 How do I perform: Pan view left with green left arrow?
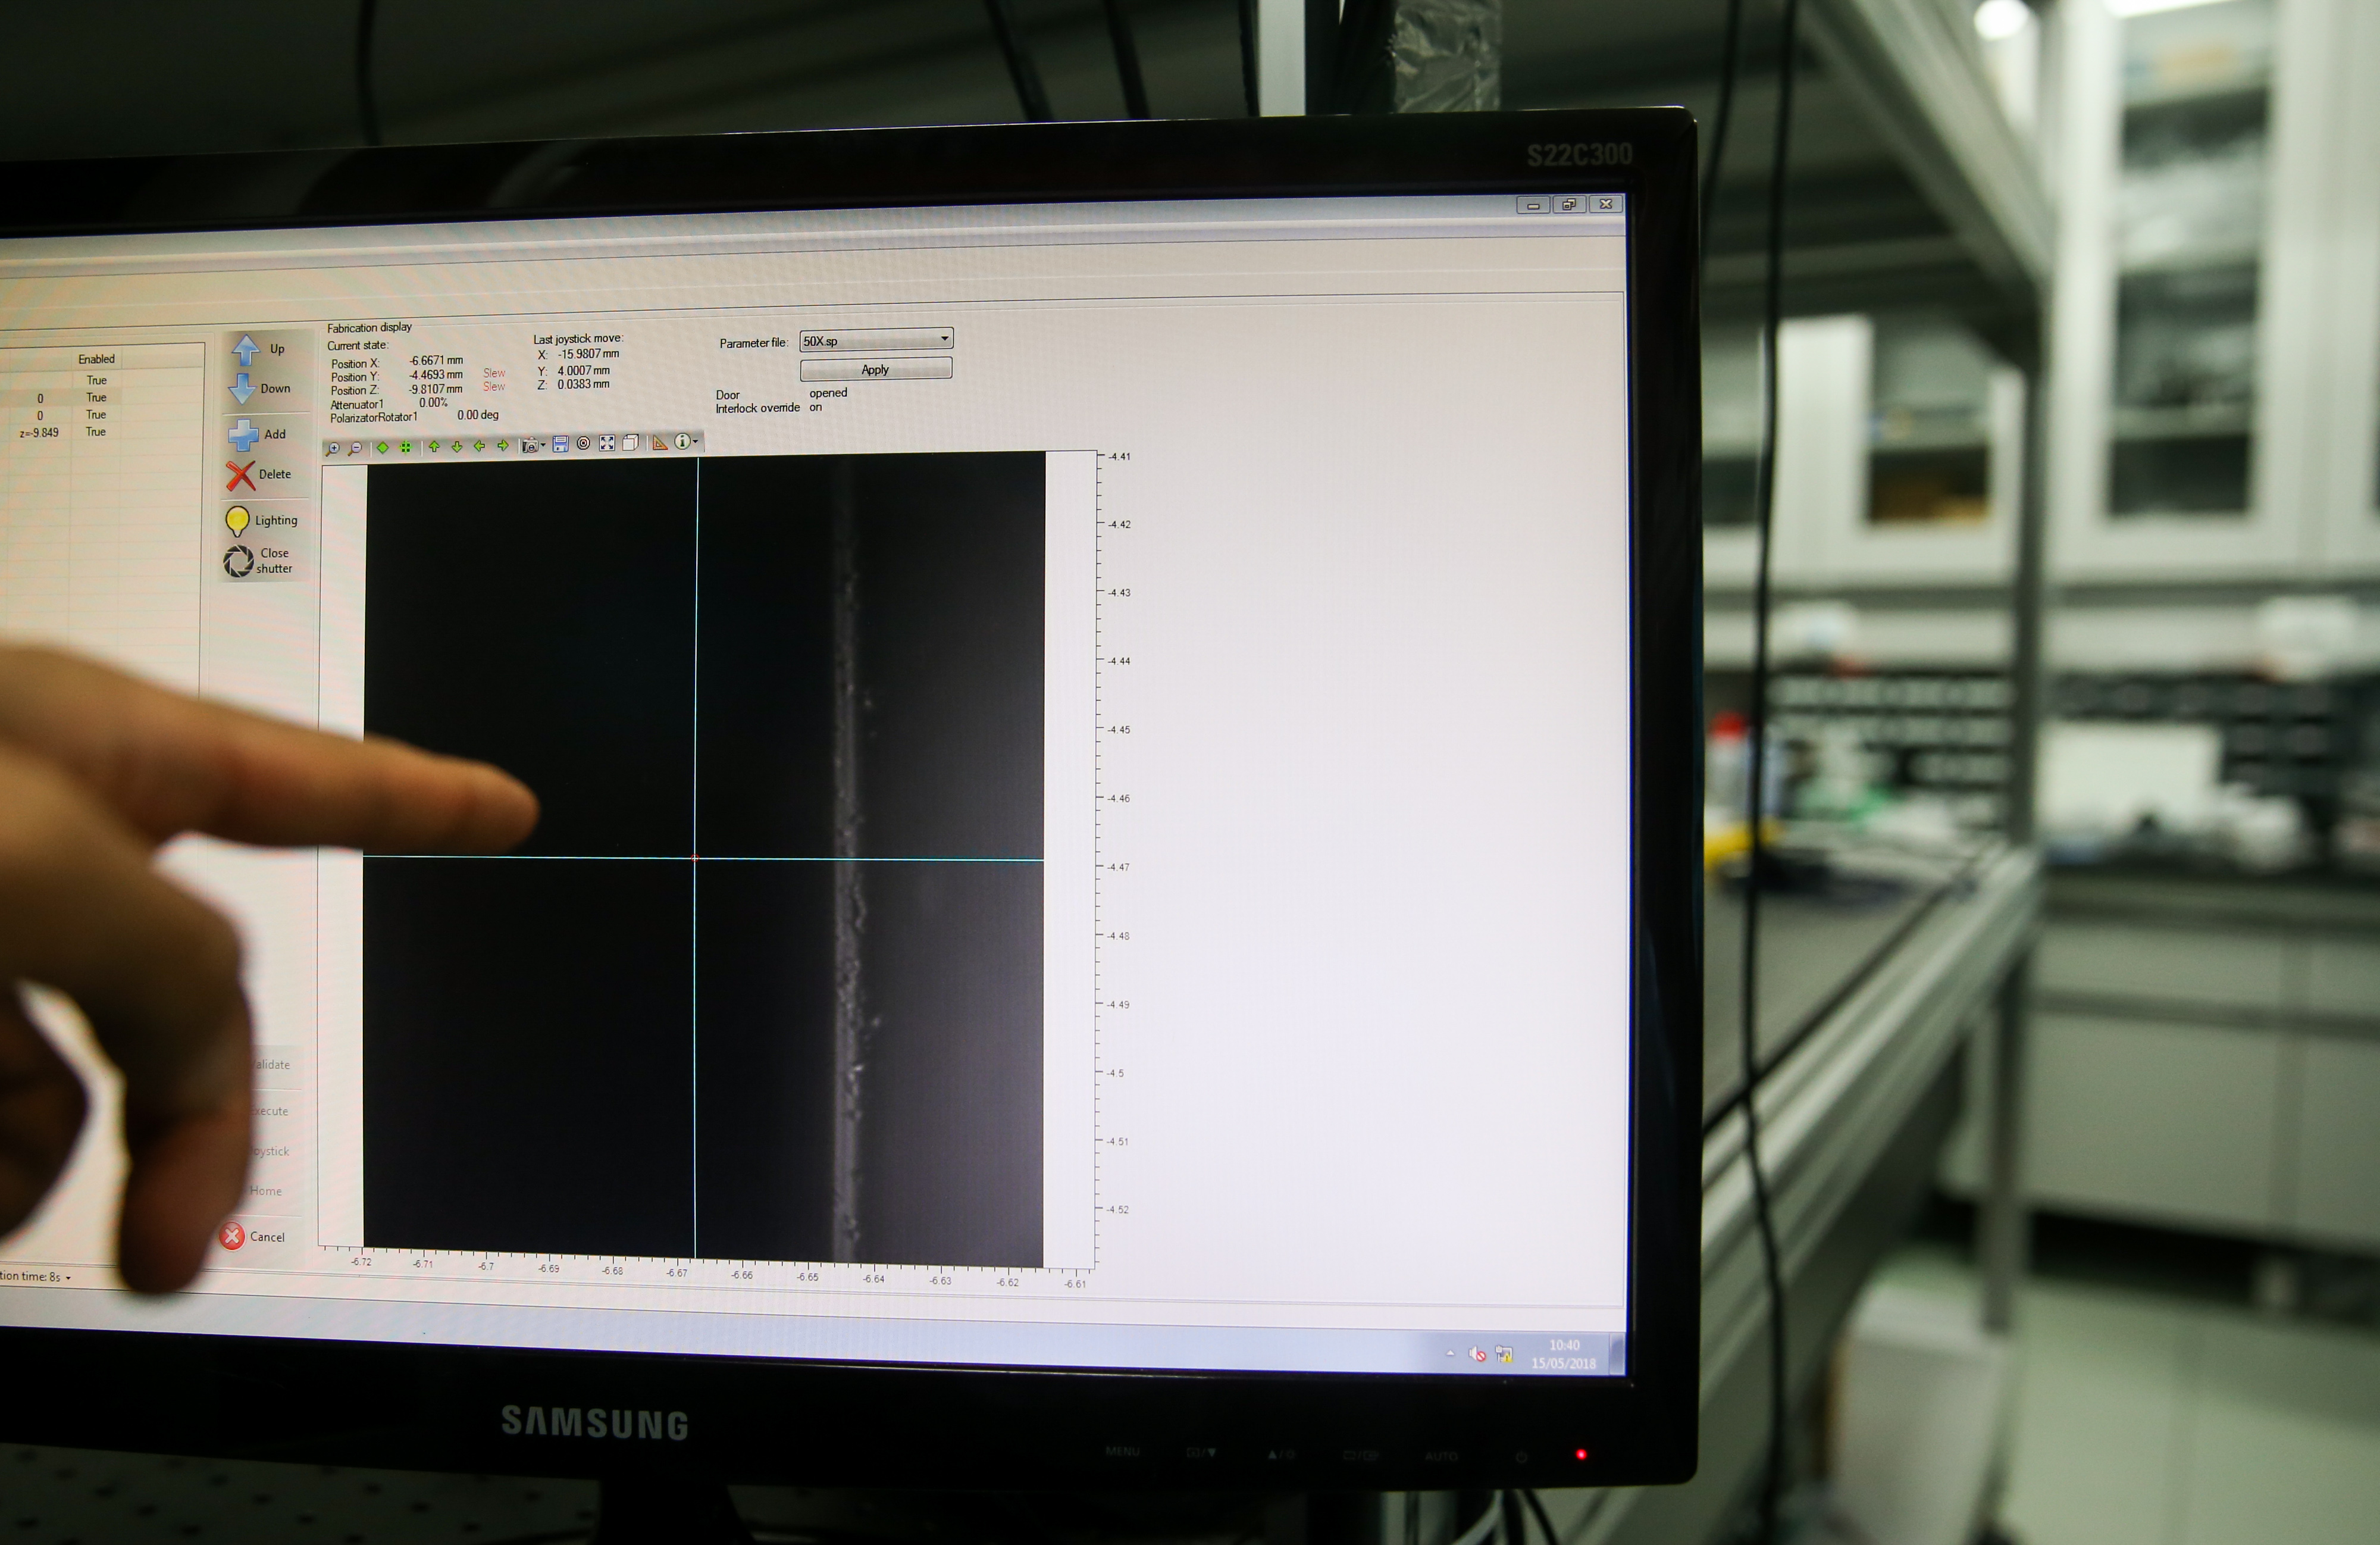[x=479, y=446]
